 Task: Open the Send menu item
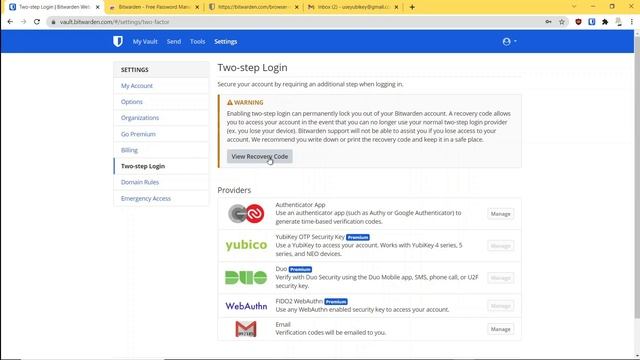point(173,41)
